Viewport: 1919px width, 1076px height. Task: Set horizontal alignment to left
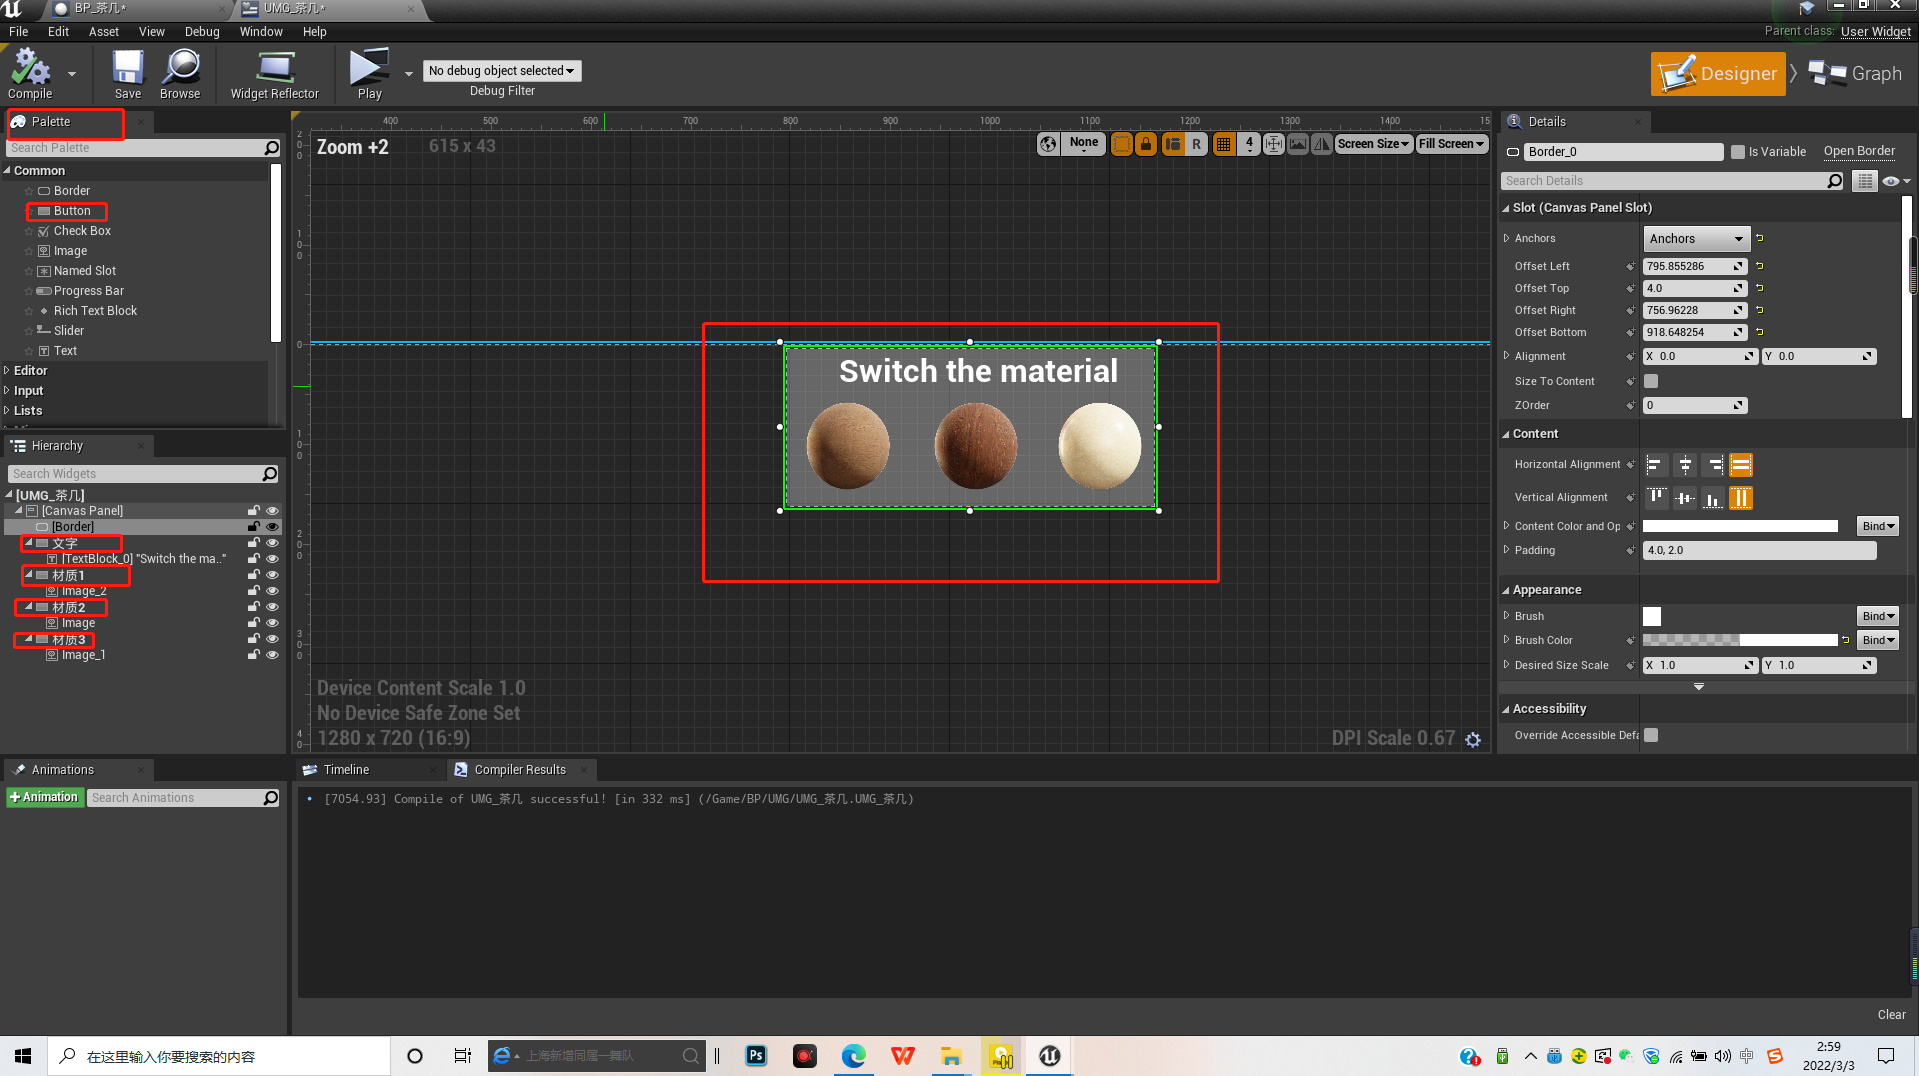coord(1656,465)
